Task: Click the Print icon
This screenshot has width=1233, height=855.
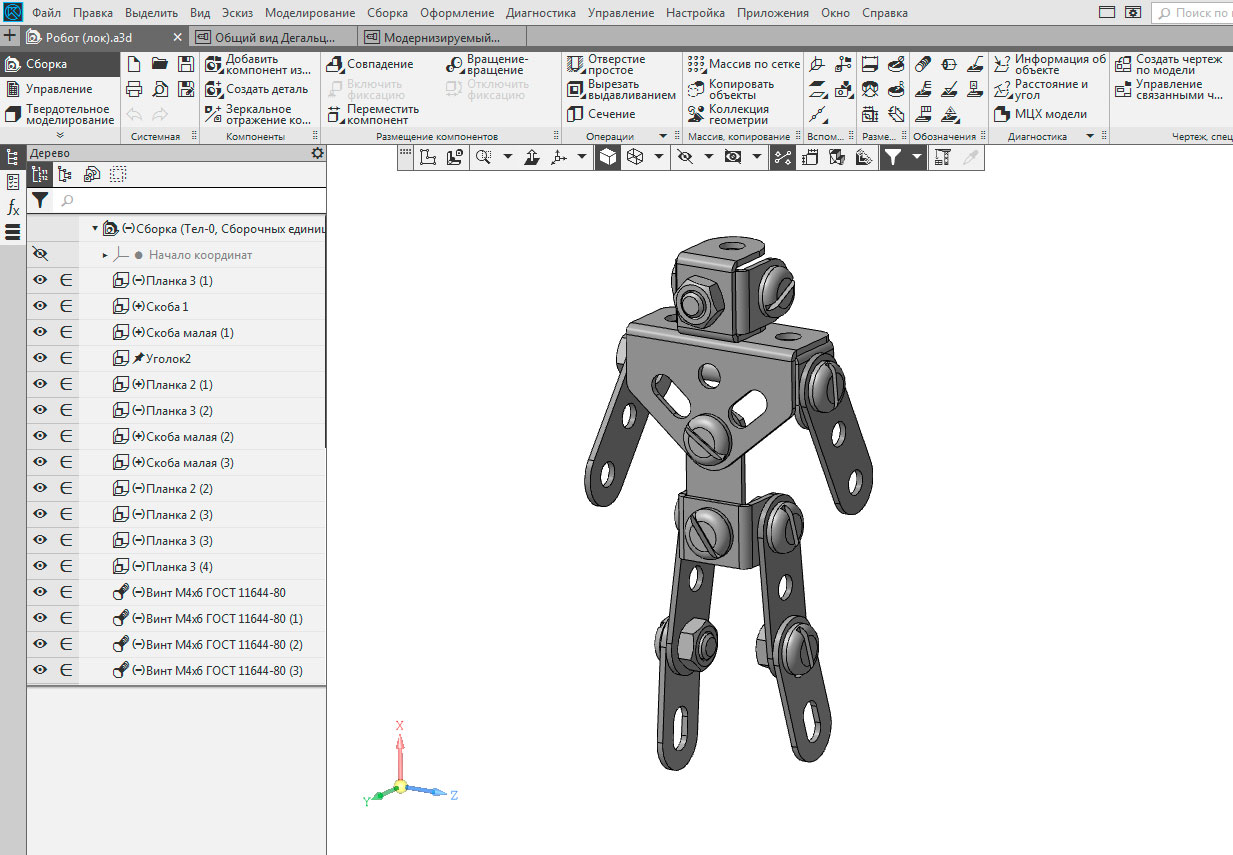Action: click(x=134, y=90)
